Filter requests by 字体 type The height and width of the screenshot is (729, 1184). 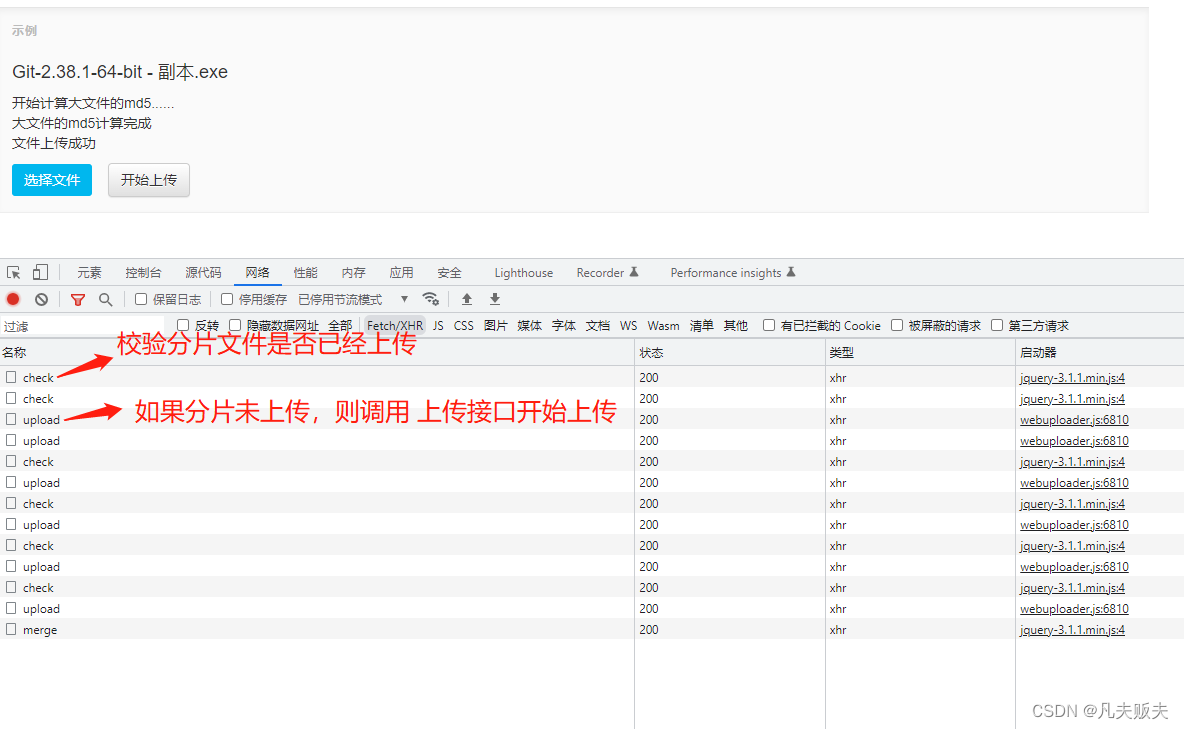pos(563,326)
